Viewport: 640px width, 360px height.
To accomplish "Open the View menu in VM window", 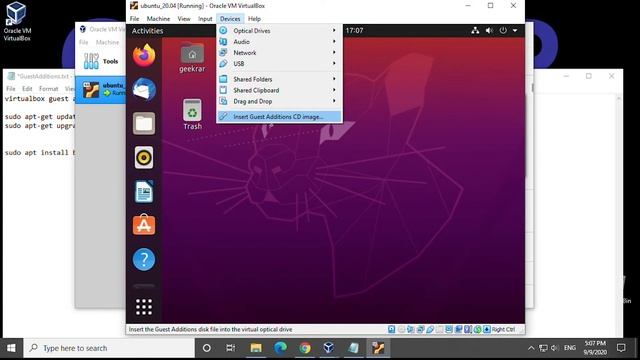I will 184,19.
